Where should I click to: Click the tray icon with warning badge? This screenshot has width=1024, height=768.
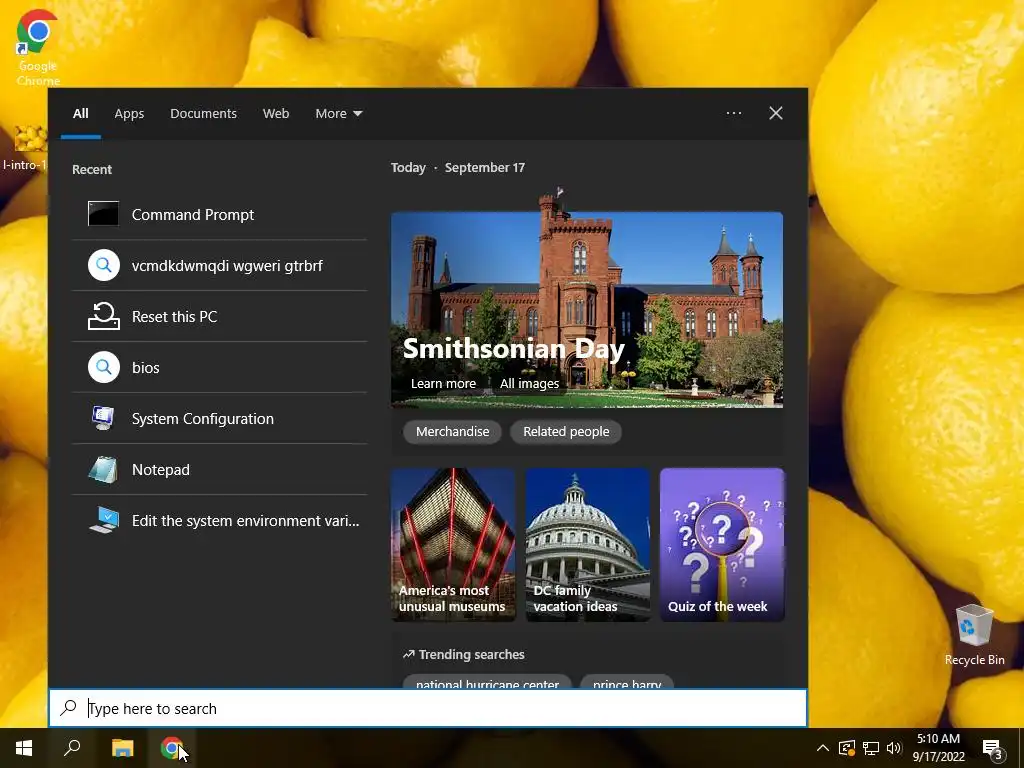(x=846, y=748)
